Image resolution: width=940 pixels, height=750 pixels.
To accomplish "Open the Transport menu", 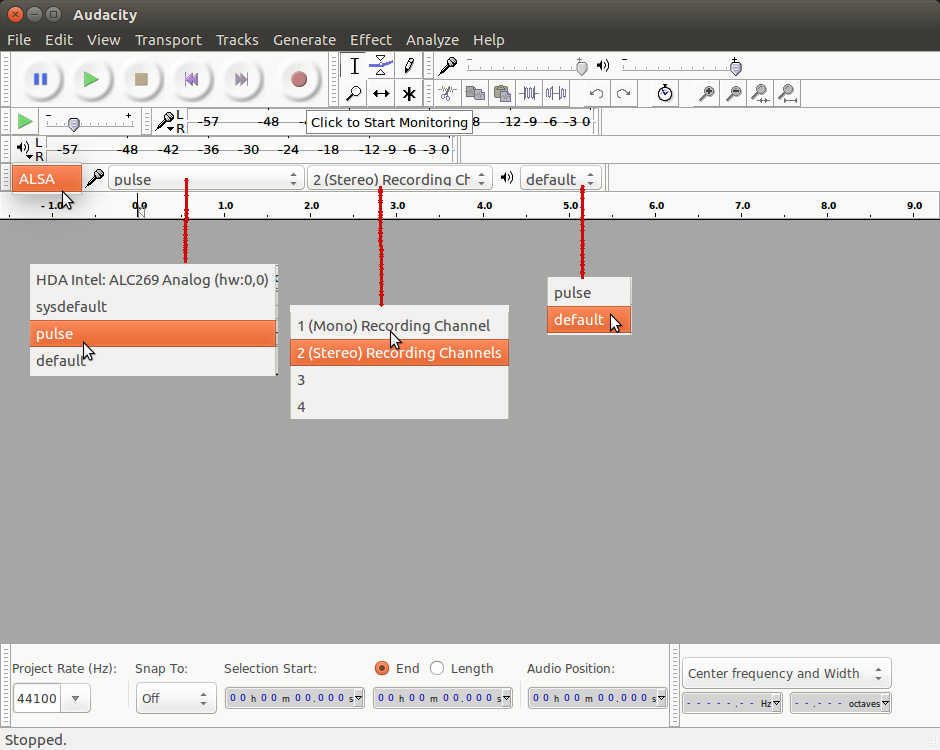I will tap(168, 40).
